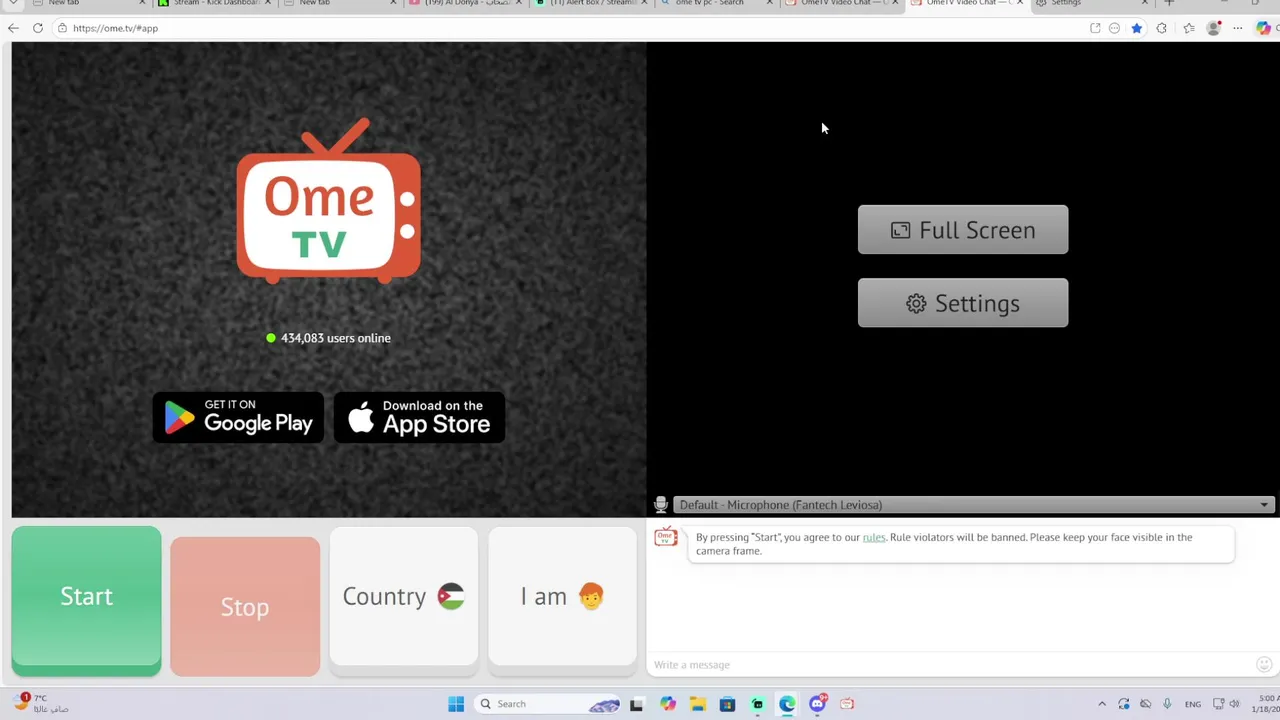Click the Download on the App Store badge
The width and height of the screenshot is (1280, 720).
click(419, 417)
